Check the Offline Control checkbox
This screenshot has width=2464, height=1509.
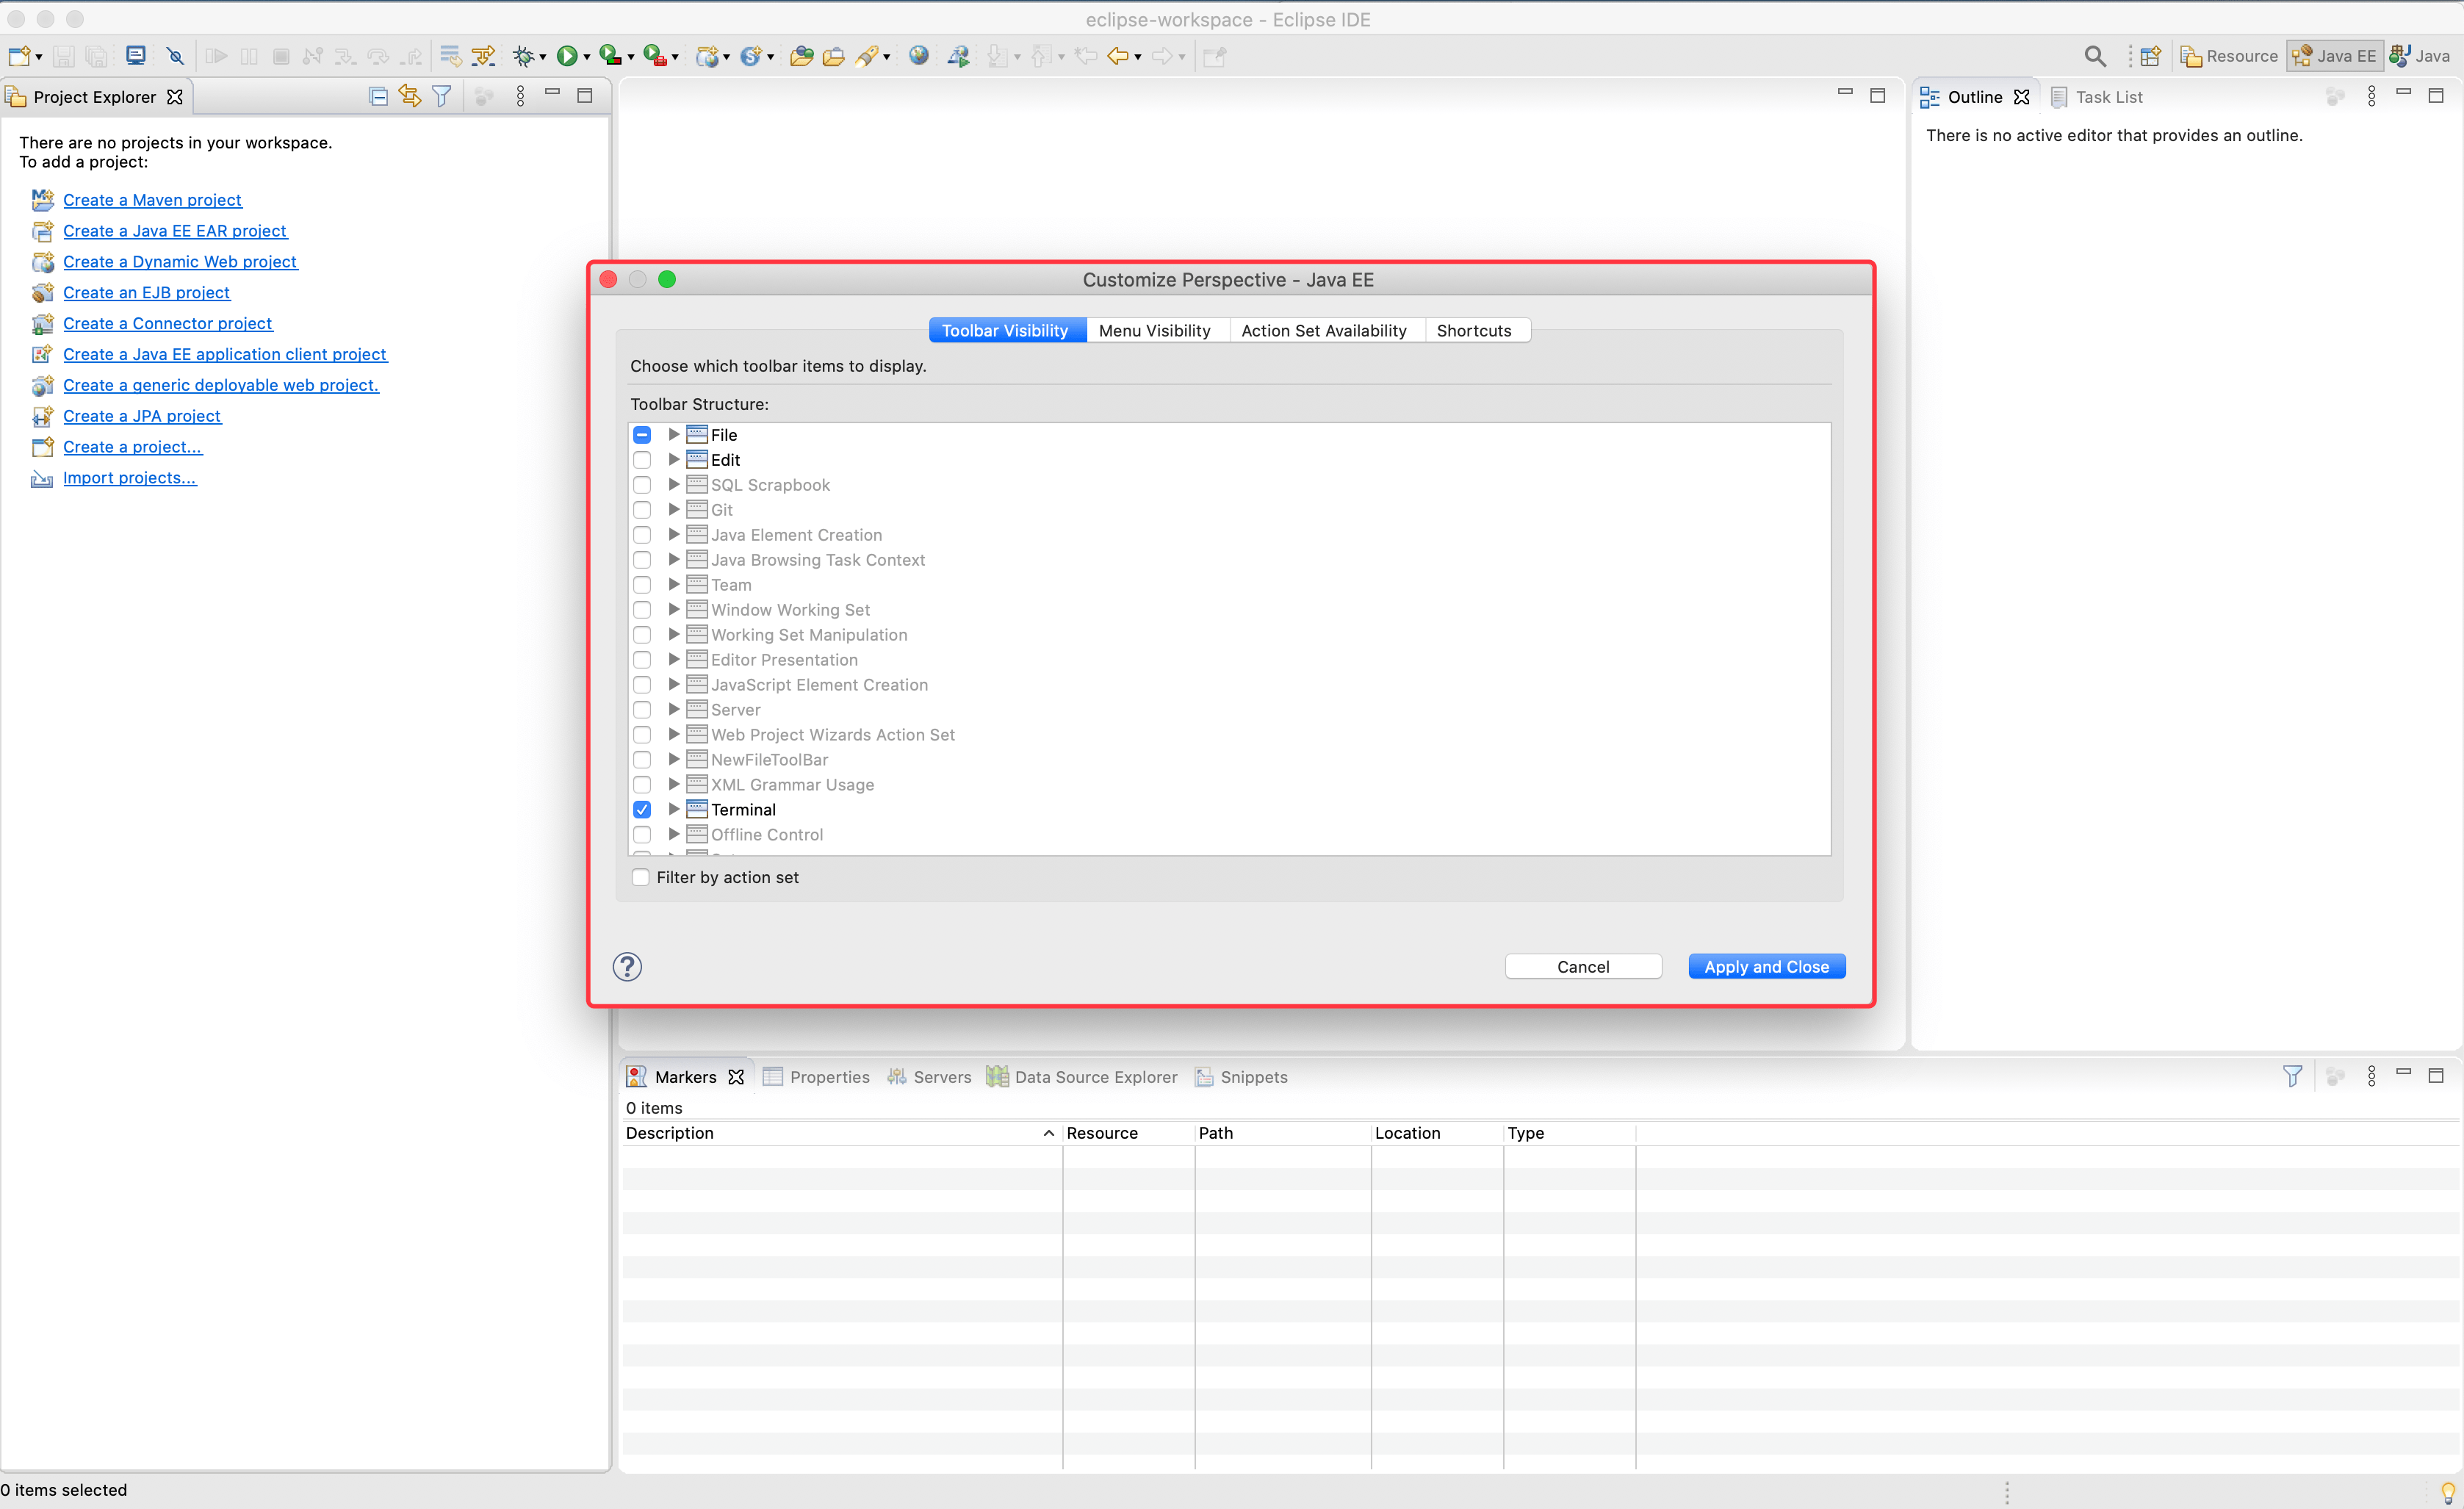642,835
